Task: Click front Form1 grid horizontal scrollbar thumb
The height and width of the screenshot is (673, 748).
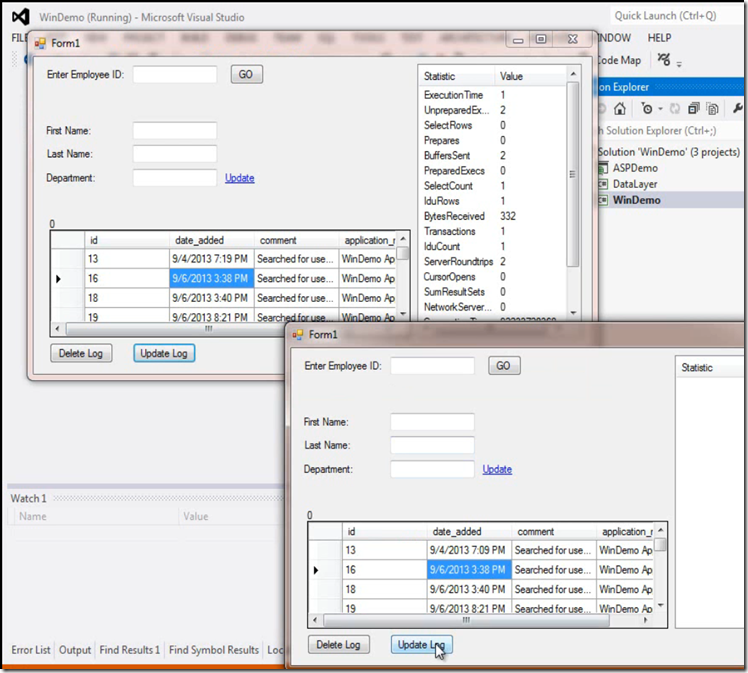Action: [466, 620]
